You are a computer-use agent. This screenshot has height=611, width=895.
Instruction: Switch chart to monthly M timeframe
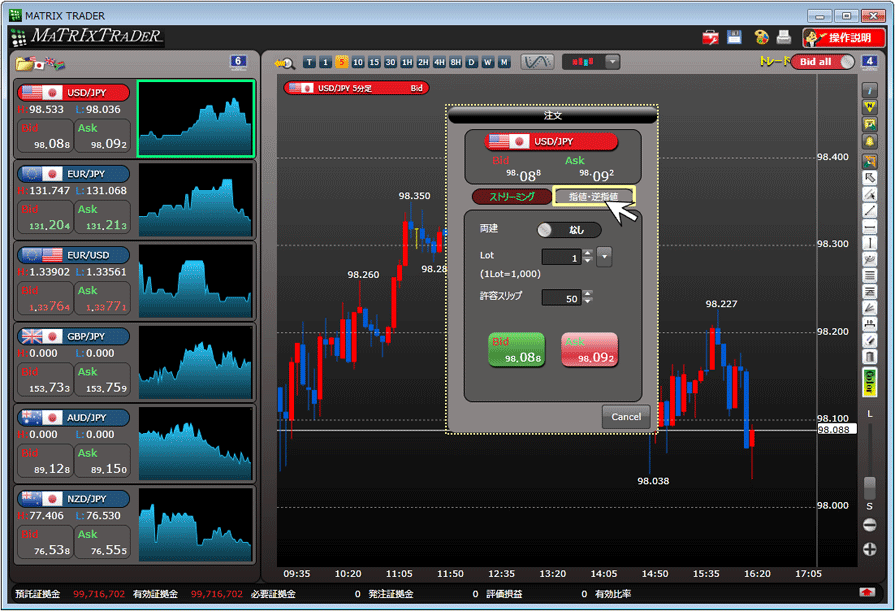pyautogui.click(x=504, y=62)
